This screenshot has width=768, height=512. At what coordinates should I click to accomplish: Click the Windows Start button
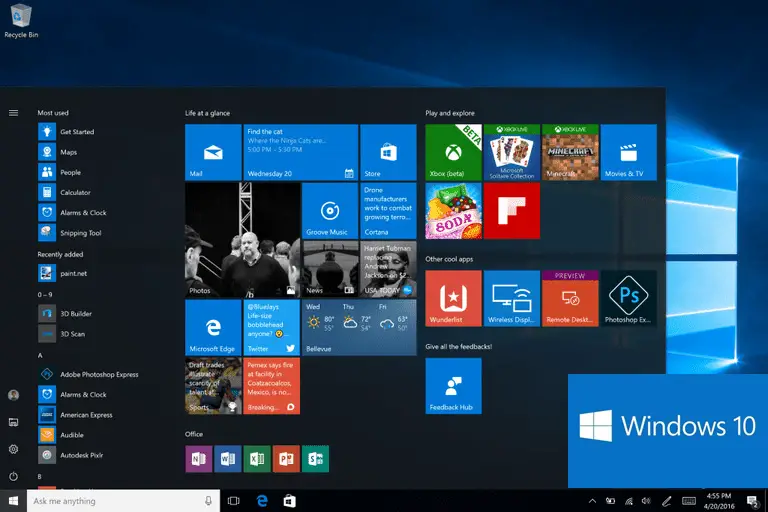tap(13, 501)
